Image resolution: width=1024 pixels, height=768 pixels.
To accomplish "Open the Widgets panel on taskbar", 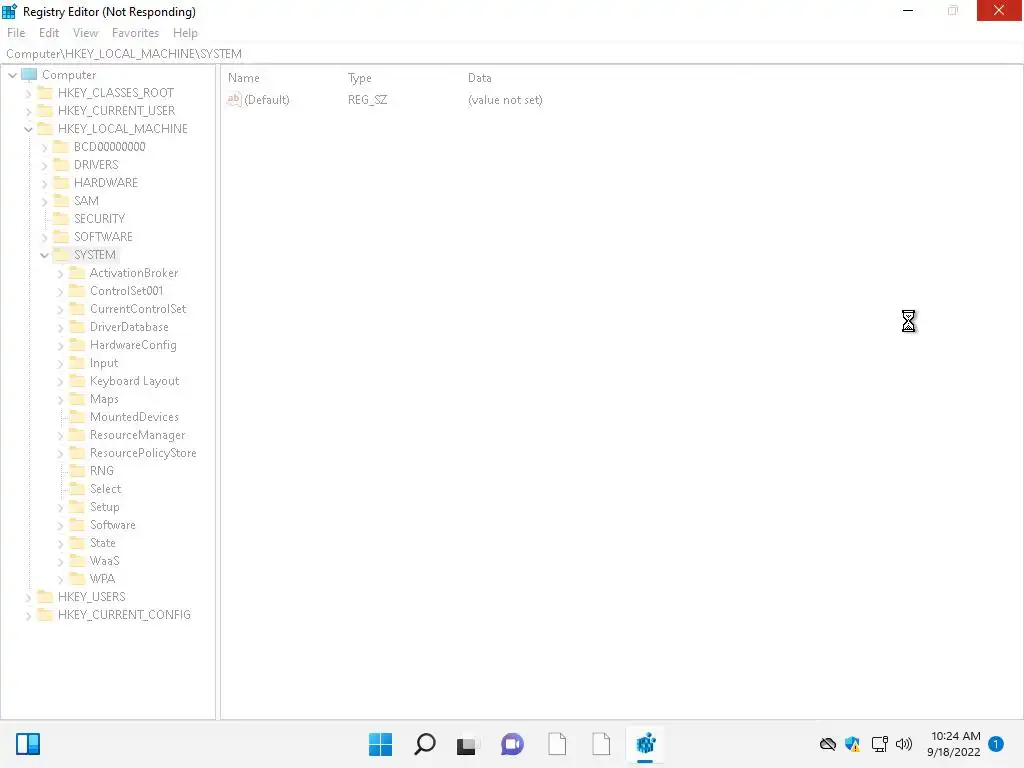I will (28, 744).
